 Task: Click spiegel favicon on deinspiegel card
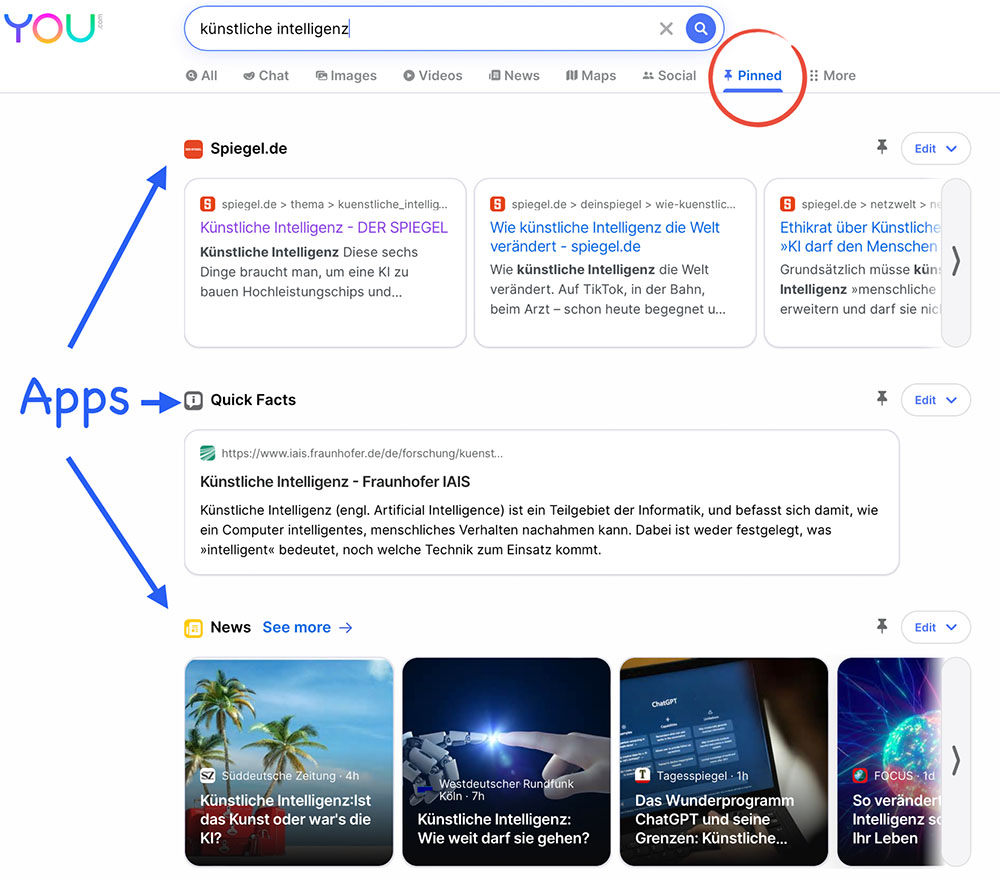(x=497, y=204)
